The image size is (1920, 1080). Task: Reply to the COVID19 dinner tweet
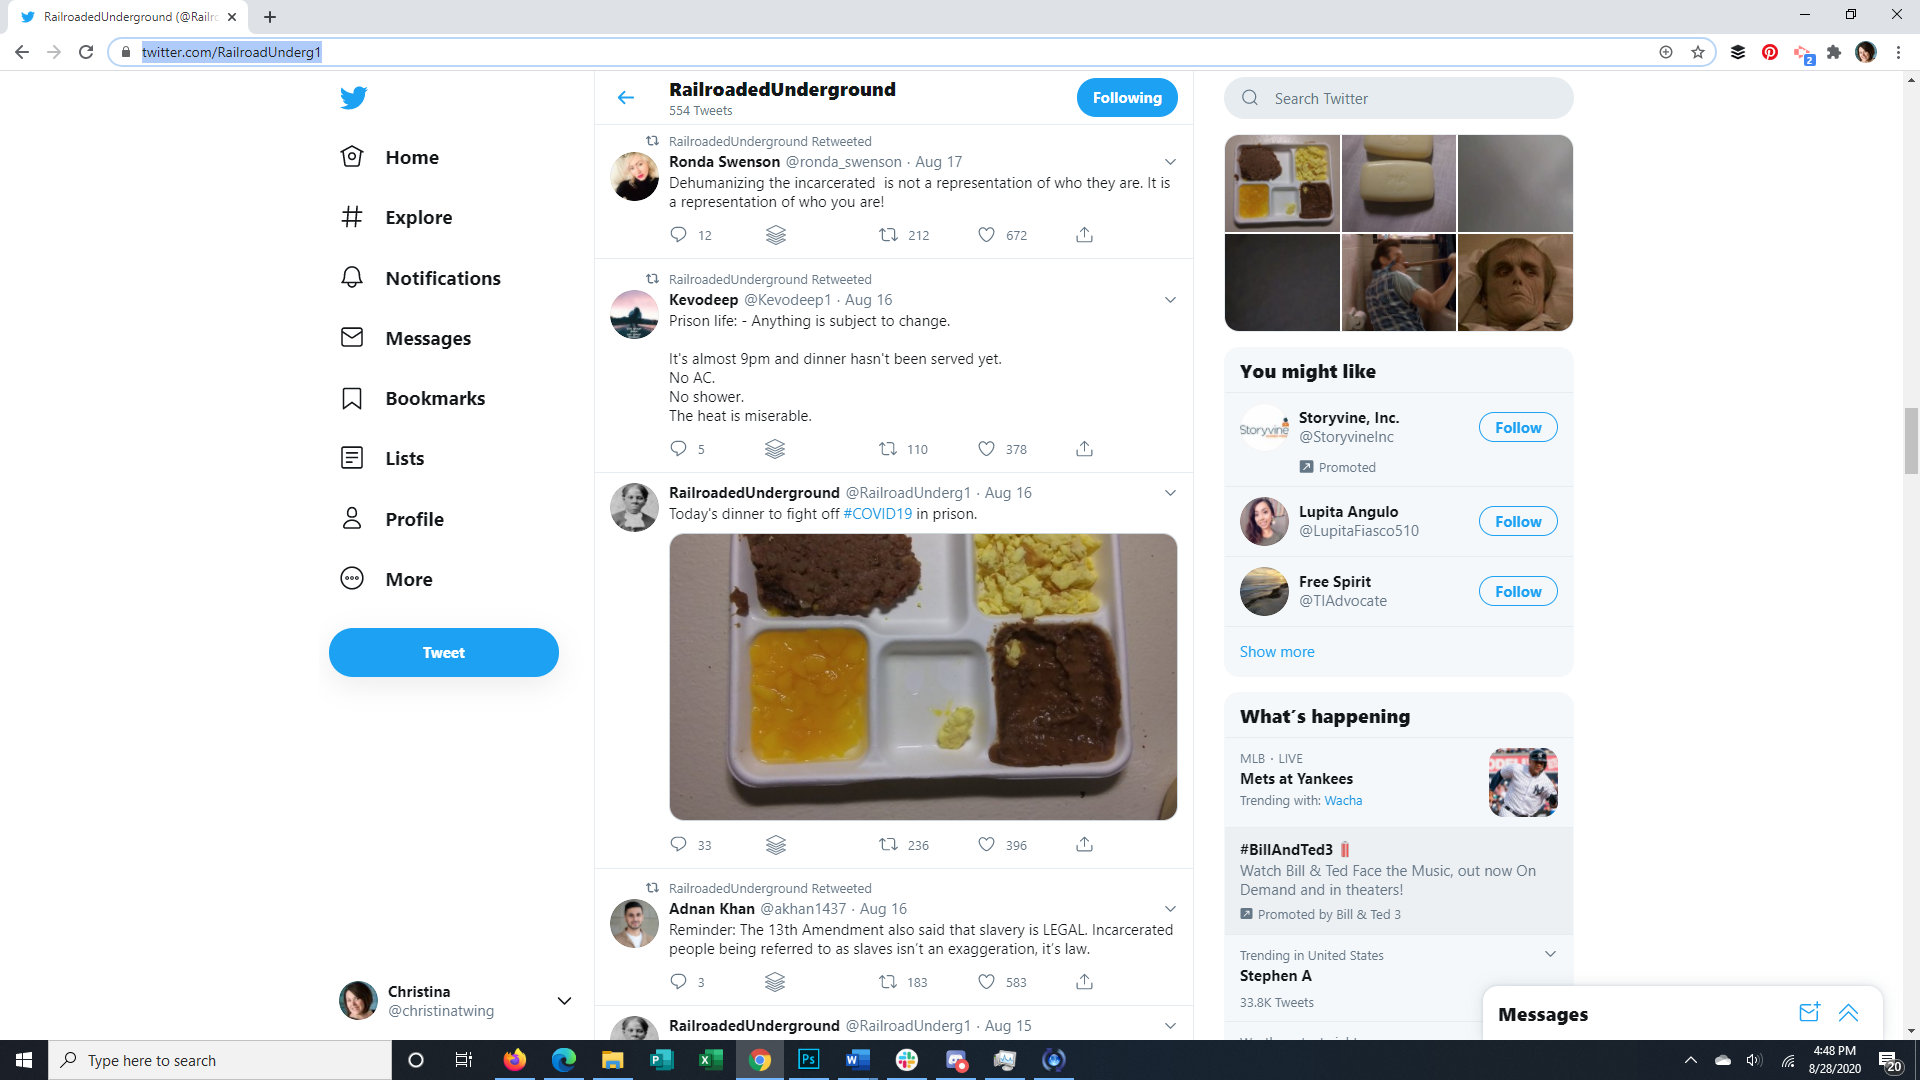pos(678,844)
